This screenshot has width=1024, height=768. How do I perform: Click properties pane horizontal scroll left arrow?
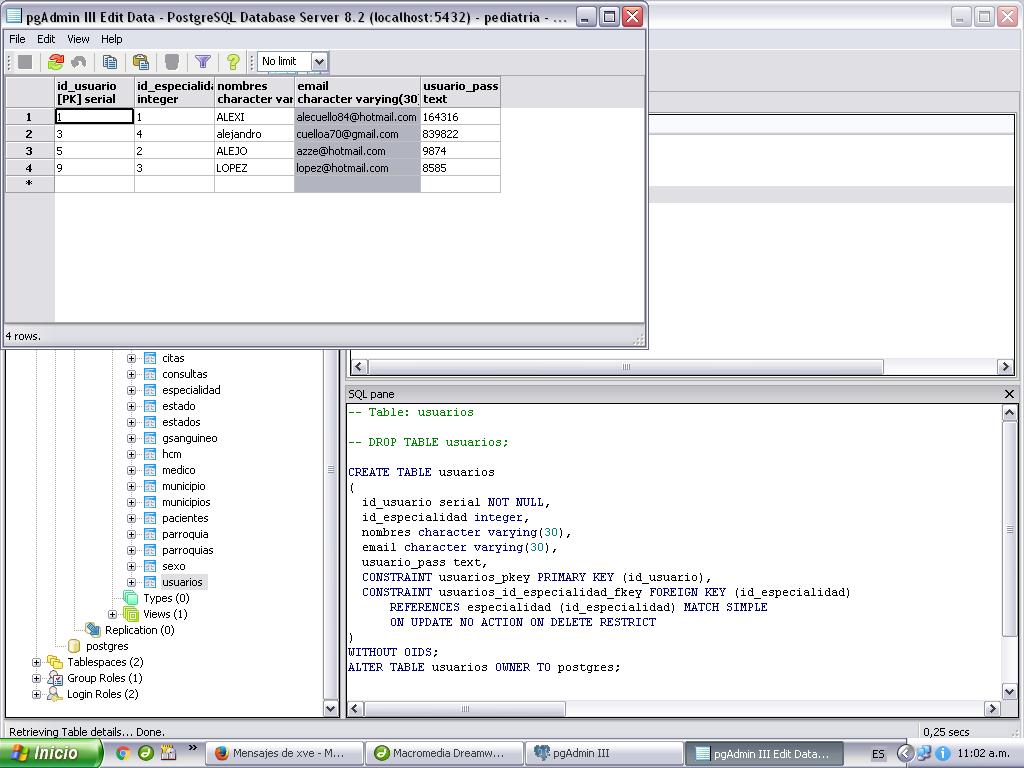click(359, 367)
